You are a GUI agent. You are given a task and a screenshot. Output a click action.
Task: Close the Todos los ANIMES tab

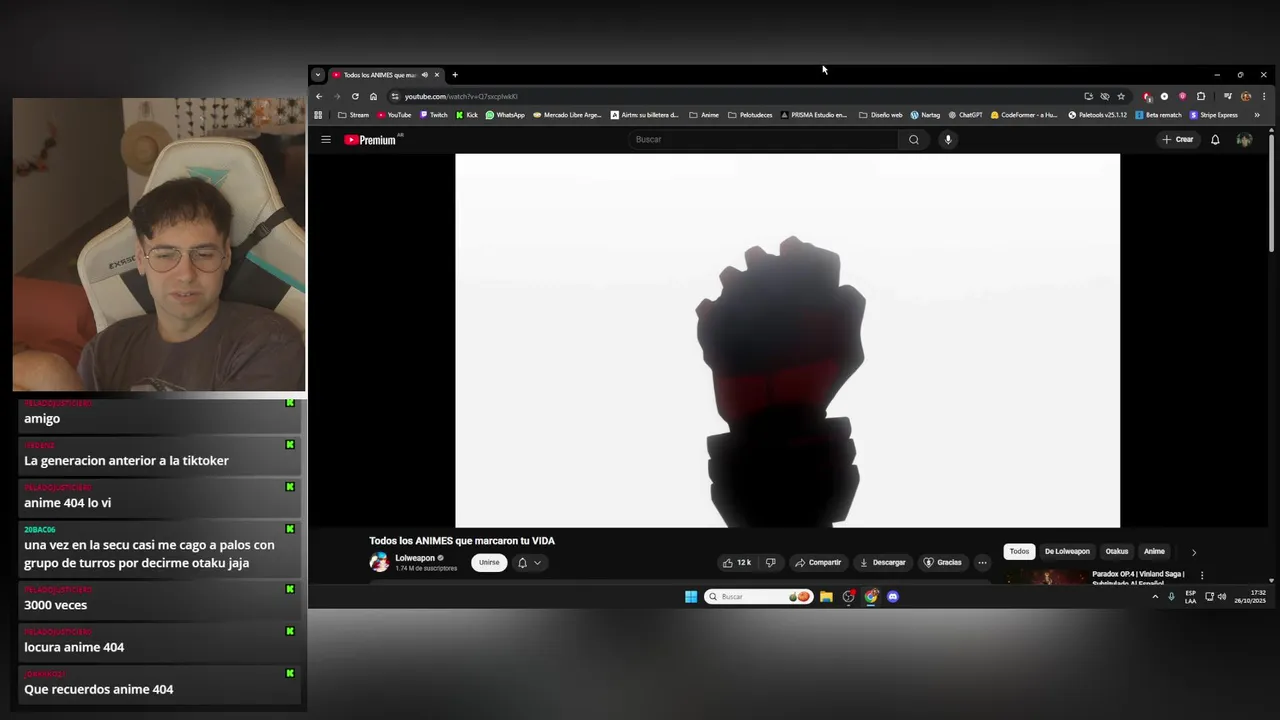(436, 75)
